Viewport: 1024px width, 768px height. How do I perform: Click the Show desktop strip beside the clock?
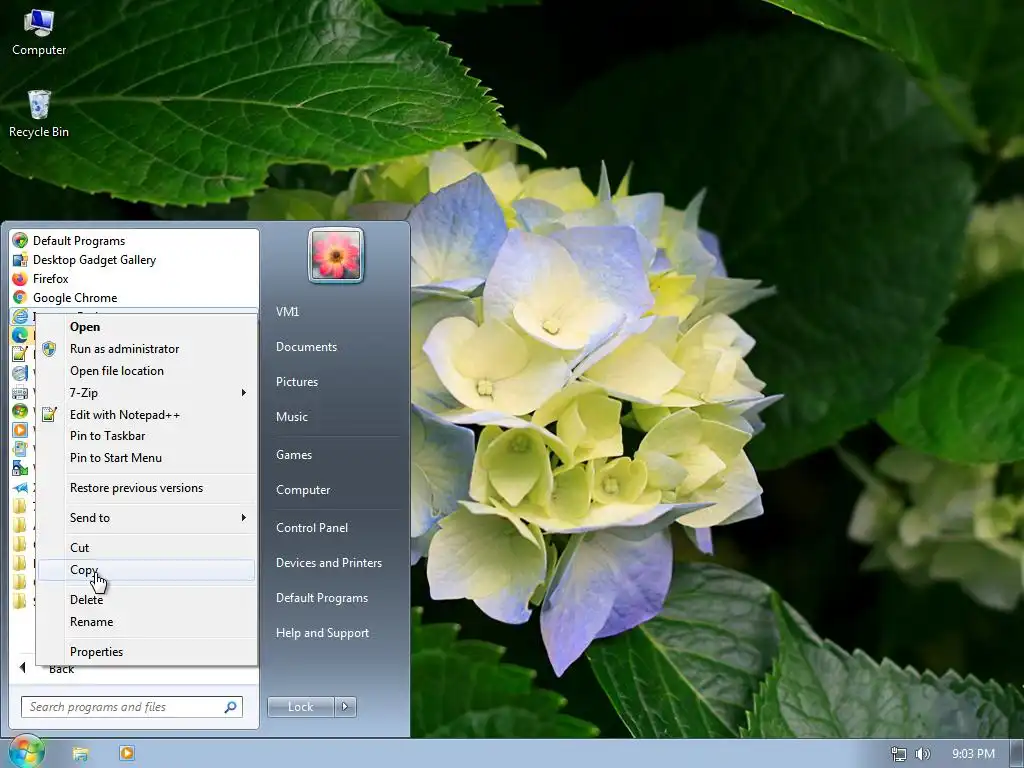point(1017,754)
